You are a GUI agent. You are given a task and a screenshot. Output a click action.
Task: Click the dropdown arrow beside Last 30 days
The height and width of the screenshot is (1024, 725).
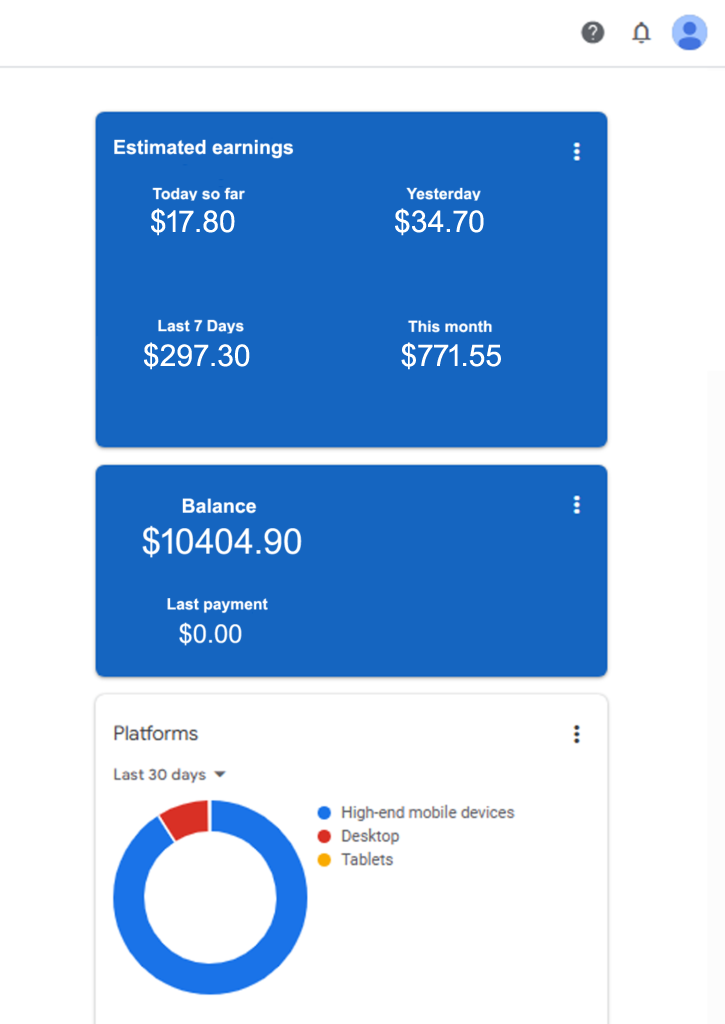[x=220, y=775]
